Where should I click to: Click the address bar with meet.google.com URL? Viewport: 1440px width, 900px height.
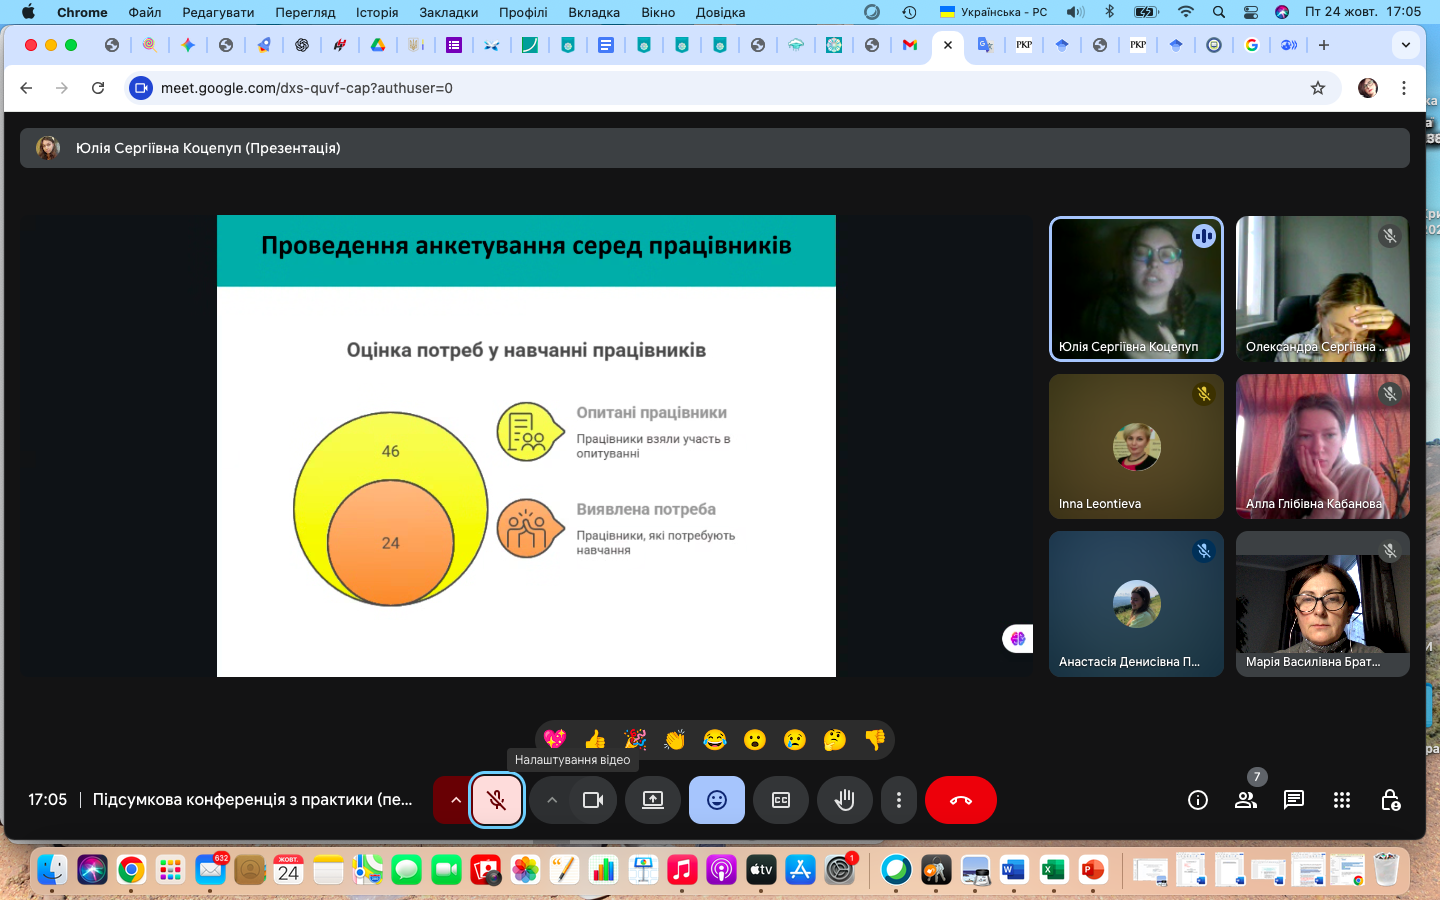(x=700, y=88)
